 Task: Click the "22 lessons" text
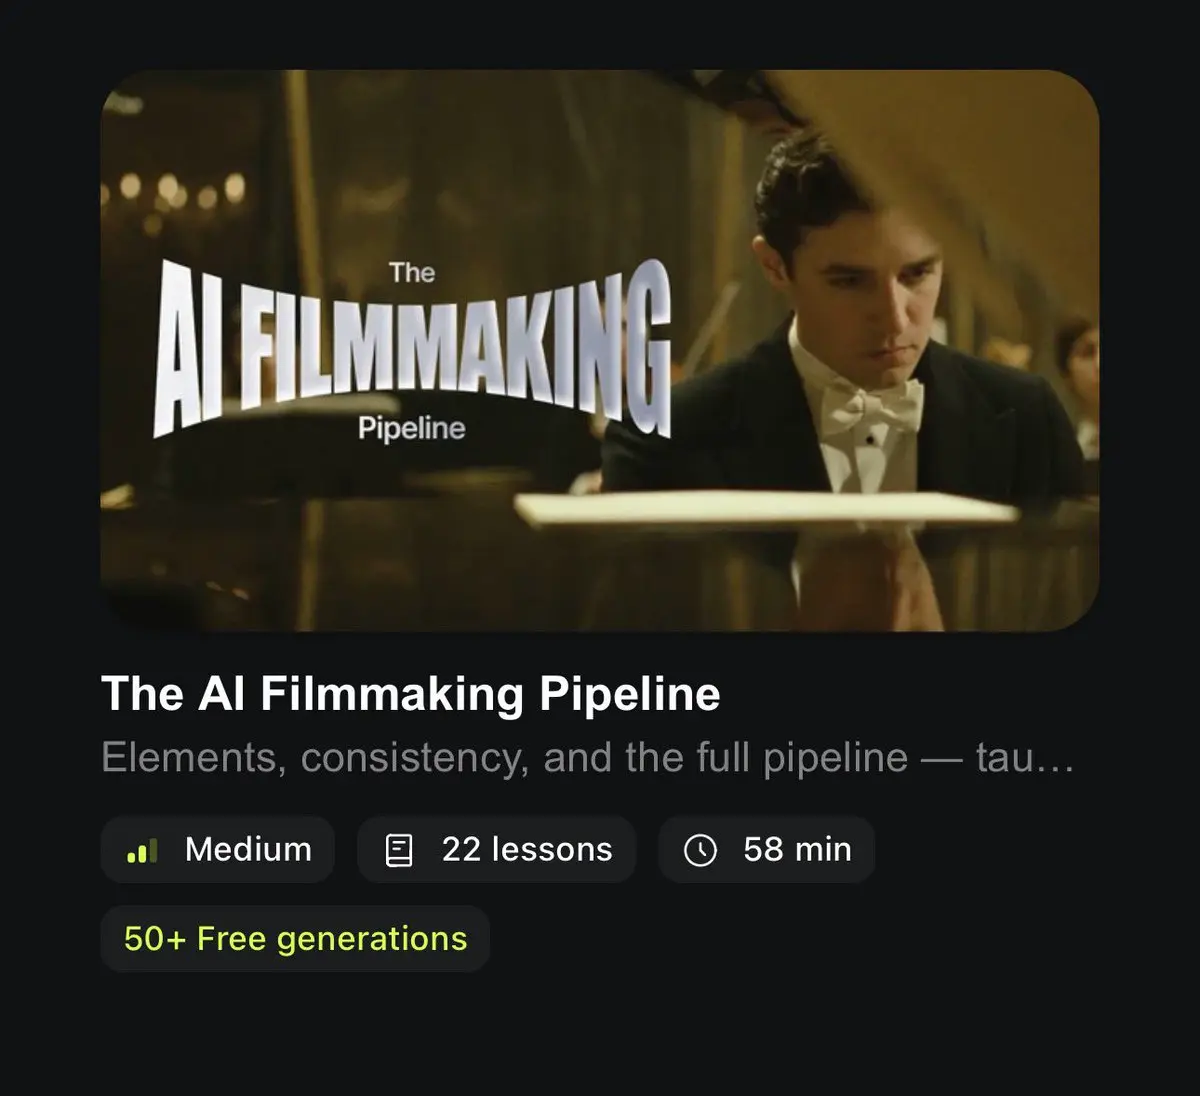pyautogui.click(x=527, y=850)
